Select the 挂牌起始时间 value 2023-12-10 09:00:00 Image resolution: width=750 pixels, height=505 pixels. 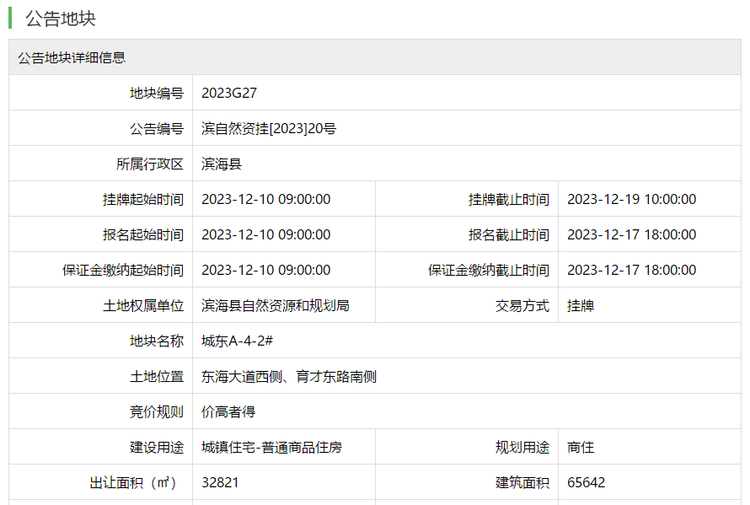pyautogui.click(x=266, y=199)
